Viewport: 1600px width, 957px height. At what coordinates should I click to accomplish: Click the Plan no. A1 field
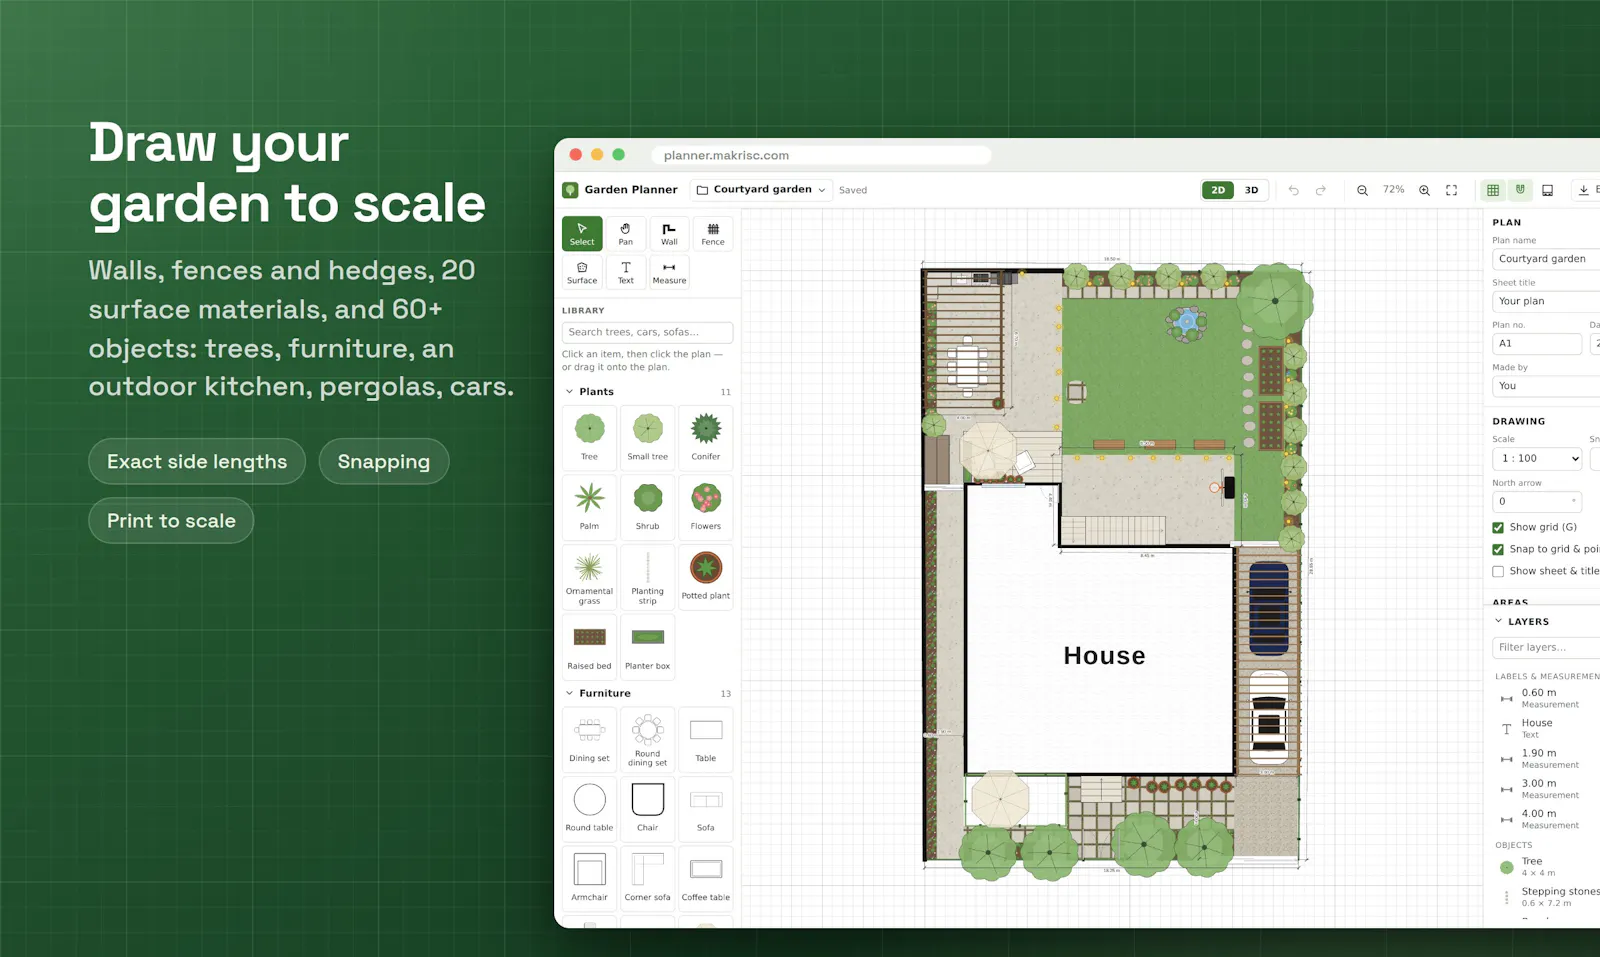(x=1538, y=343)
